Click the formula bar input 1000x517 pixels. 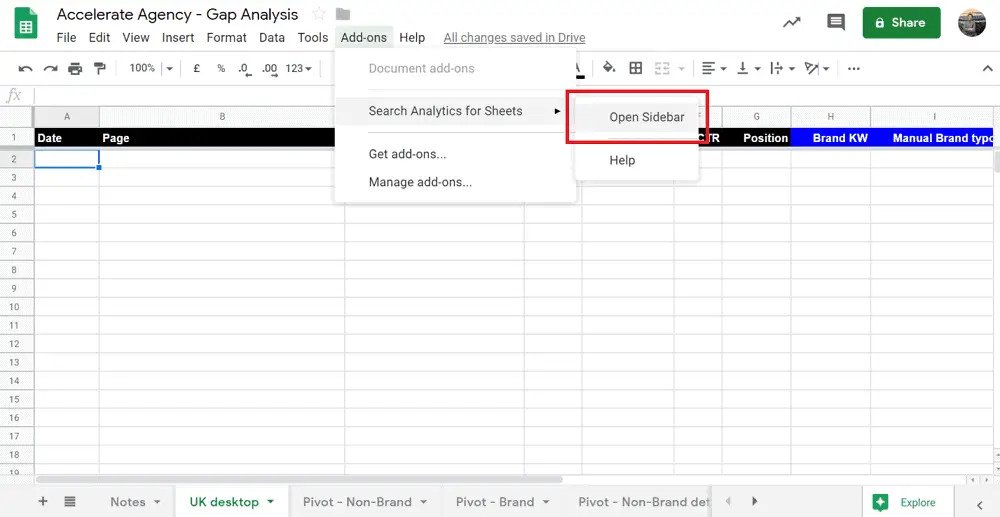[515, 96]
